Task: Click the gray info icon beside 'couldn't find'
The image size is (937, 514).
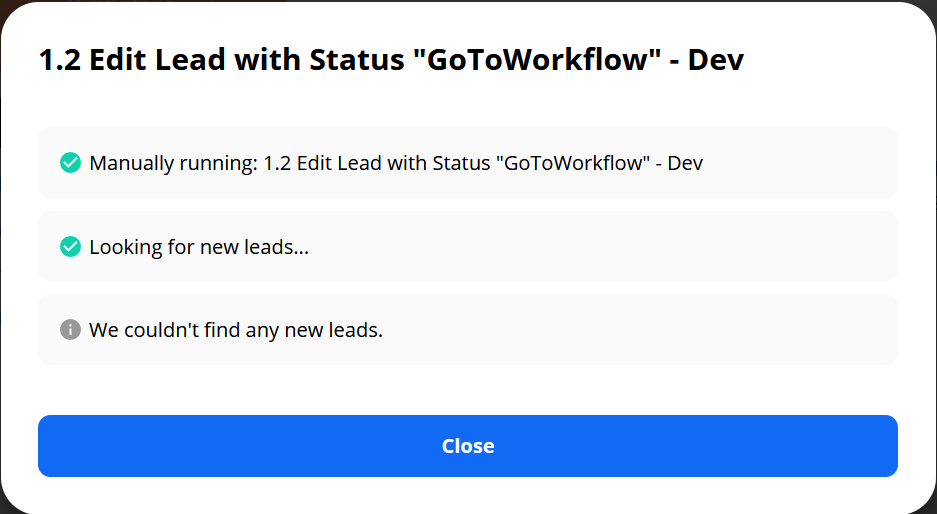Action: (71, 329)
